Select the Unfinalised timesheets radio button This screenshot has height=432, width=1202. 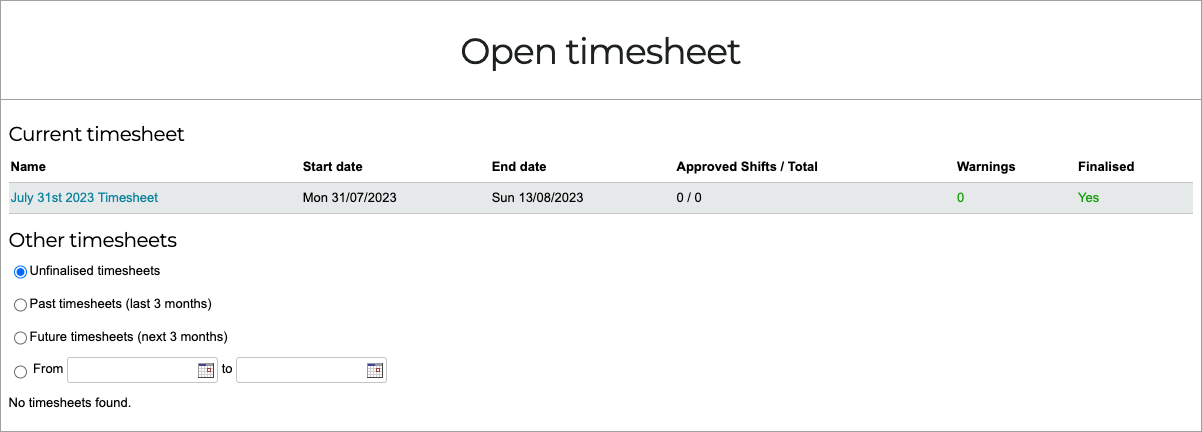point(20,272)
